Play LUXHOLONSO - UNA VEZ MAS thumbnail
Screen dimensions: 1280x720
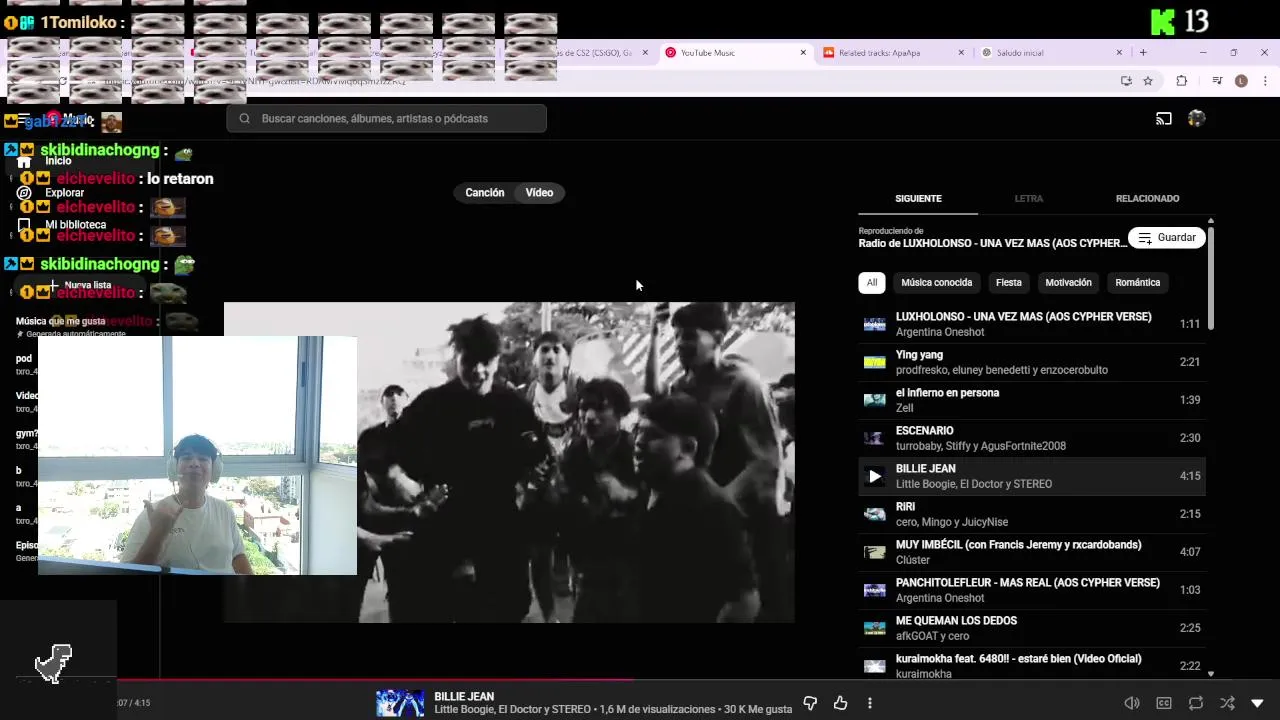(x=875, y=324)
